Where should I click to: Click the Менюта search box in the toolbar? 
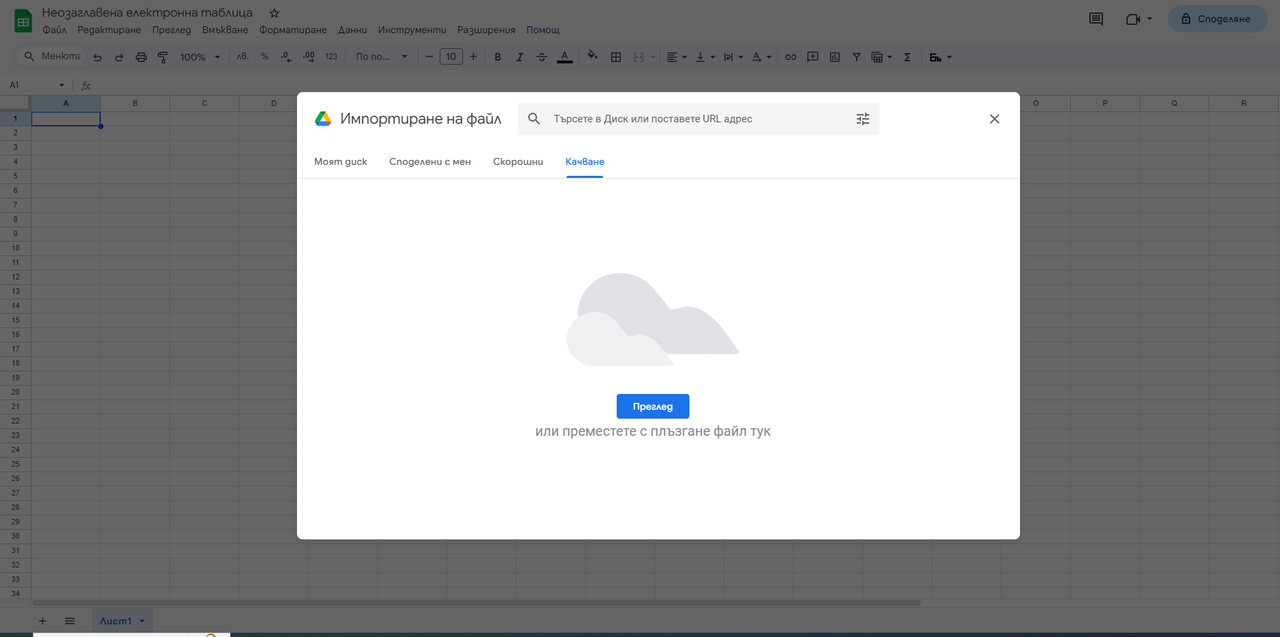[52, 57]
